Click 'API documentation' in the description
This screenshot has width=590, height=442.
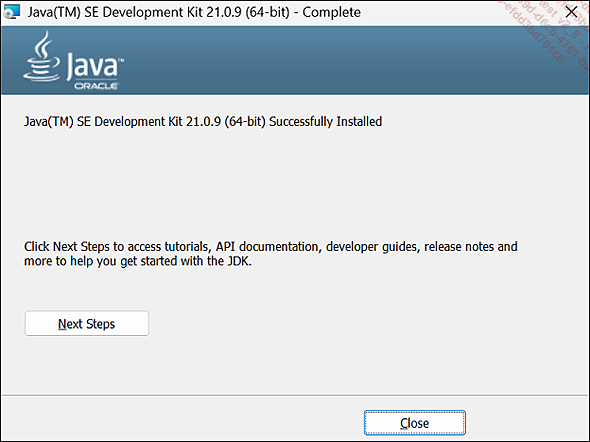(267, 247)
